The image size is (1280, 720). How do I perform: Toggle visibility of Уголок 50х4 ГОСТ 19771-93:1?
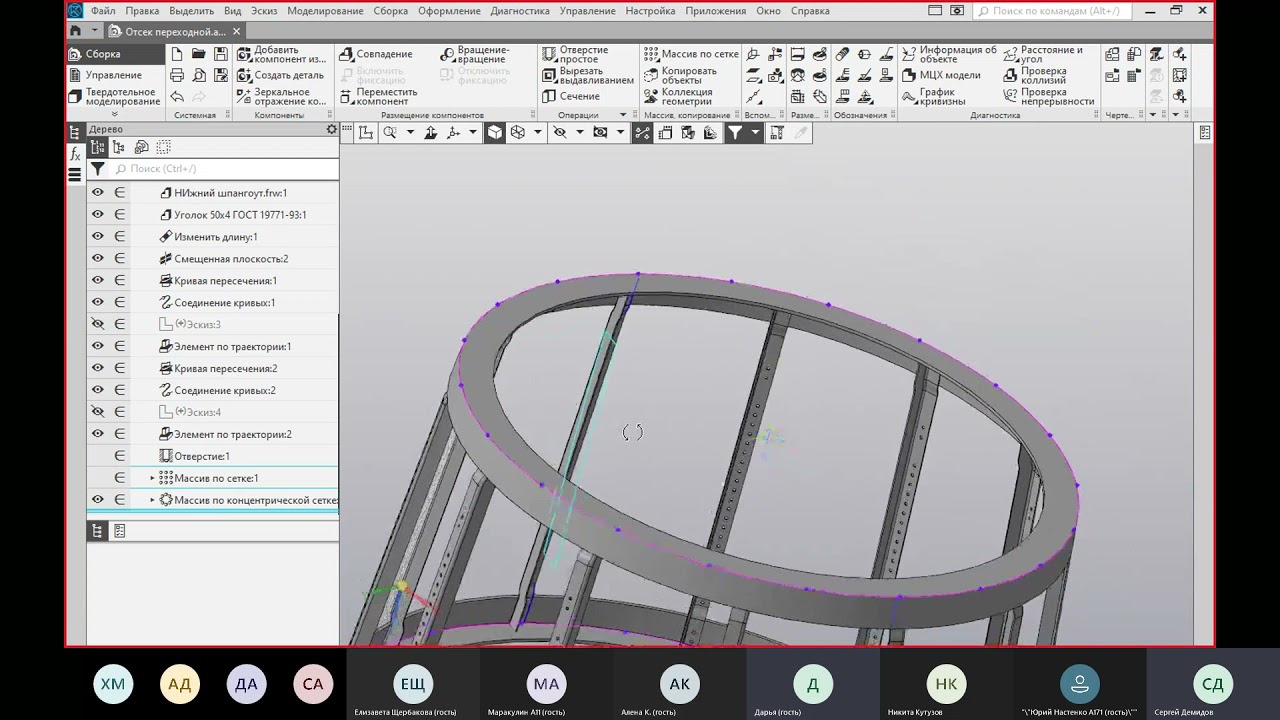tap(98, 215)
